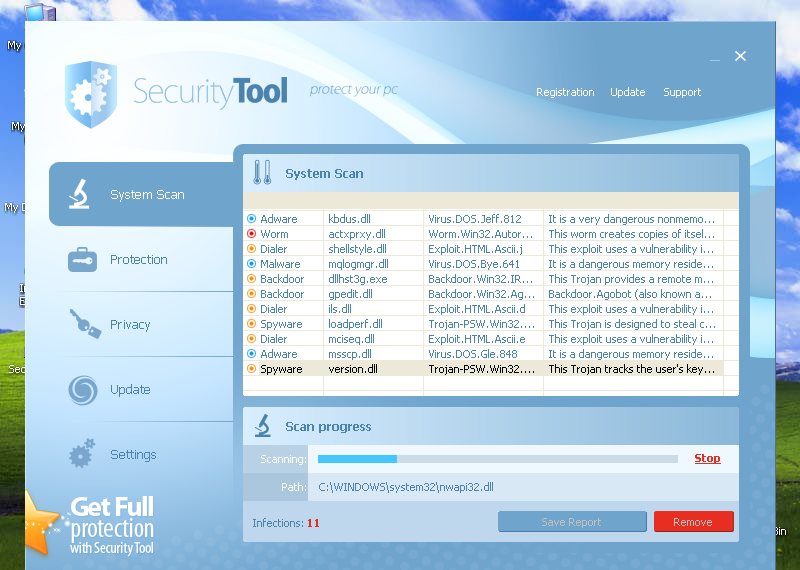Click the orange icon for gpedit.dll row

tap(252, 294)
